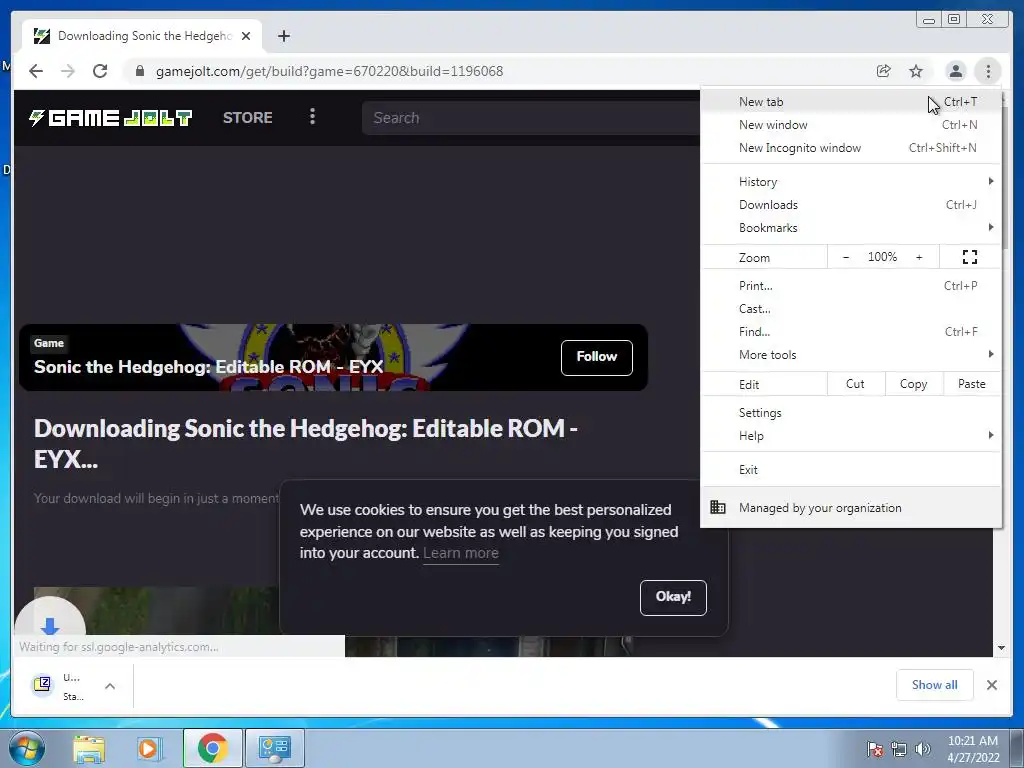The image size is (1024, 768).
Task: Choose Print... from the menu
Action: point(851,286)
